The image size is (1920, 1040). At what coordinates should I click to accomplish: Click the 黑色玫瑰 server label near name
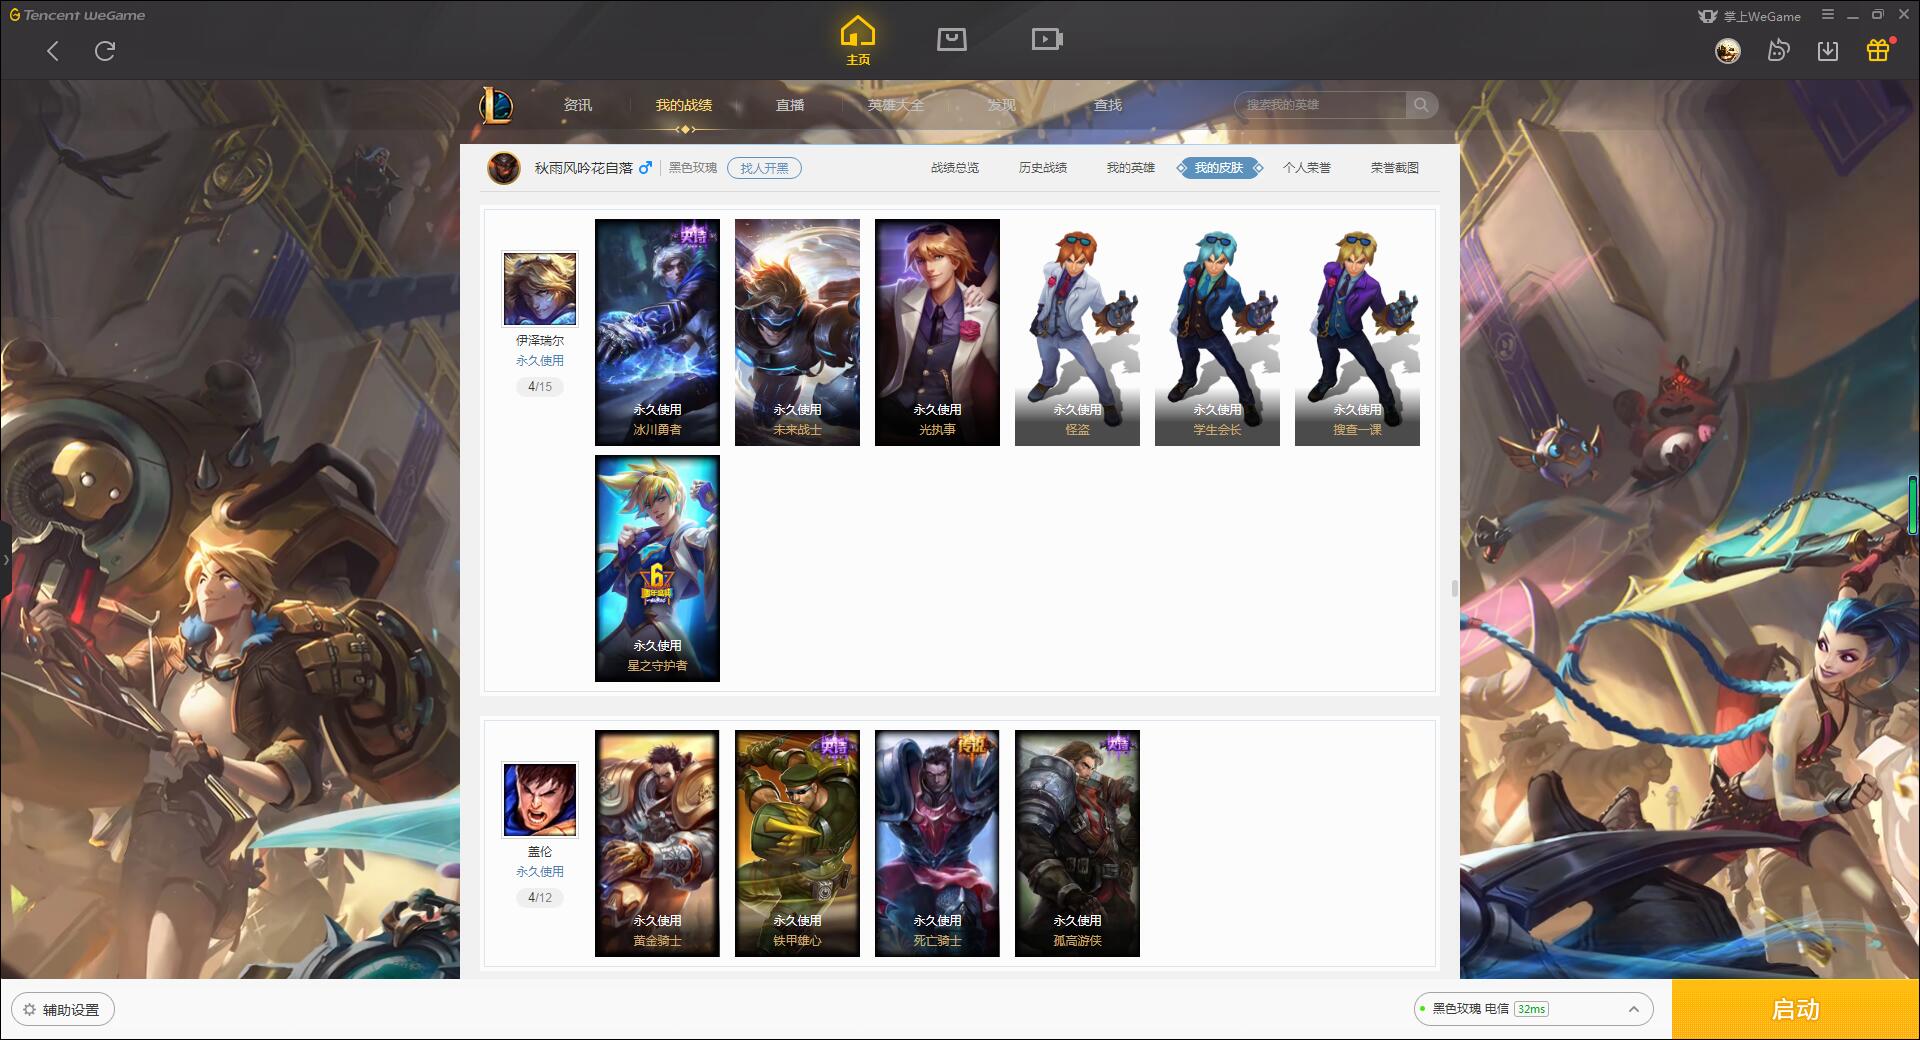point(693,168)
